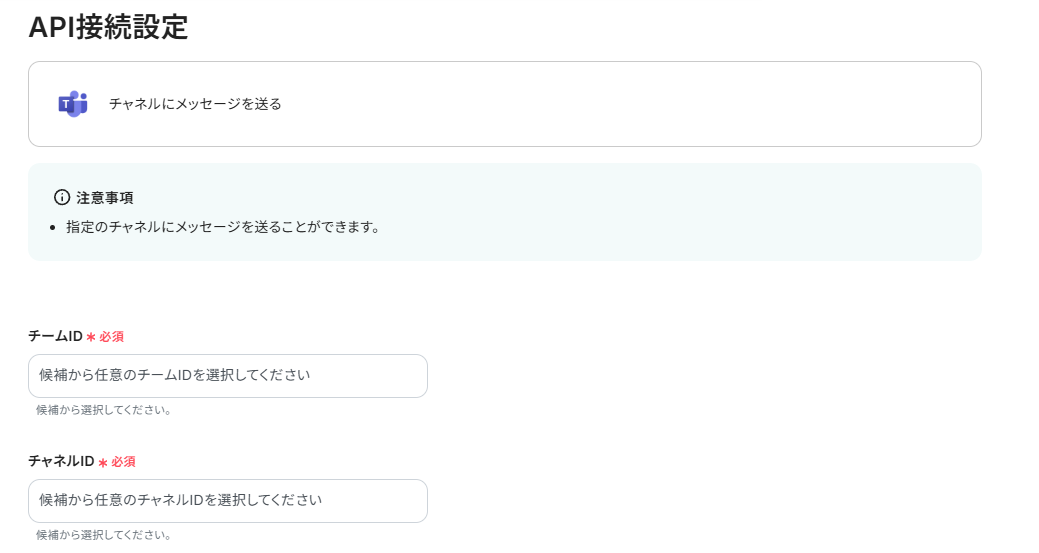The height and width of the screenshot is (553, 1039).
Task: Open the チャネルID candidate dropdown
Action: (227, 500)
